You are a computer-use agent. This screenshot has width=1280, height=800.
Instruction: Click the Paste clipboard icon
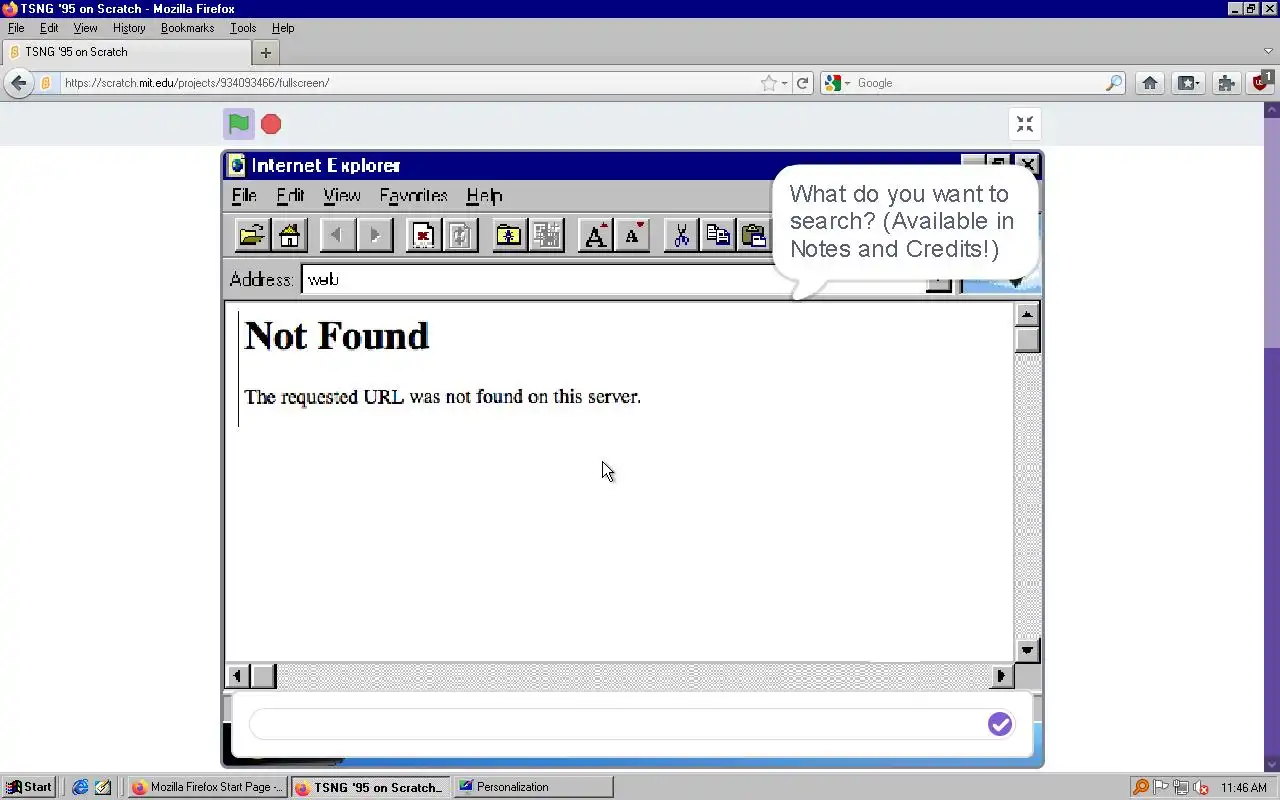[x=753, y=235]
